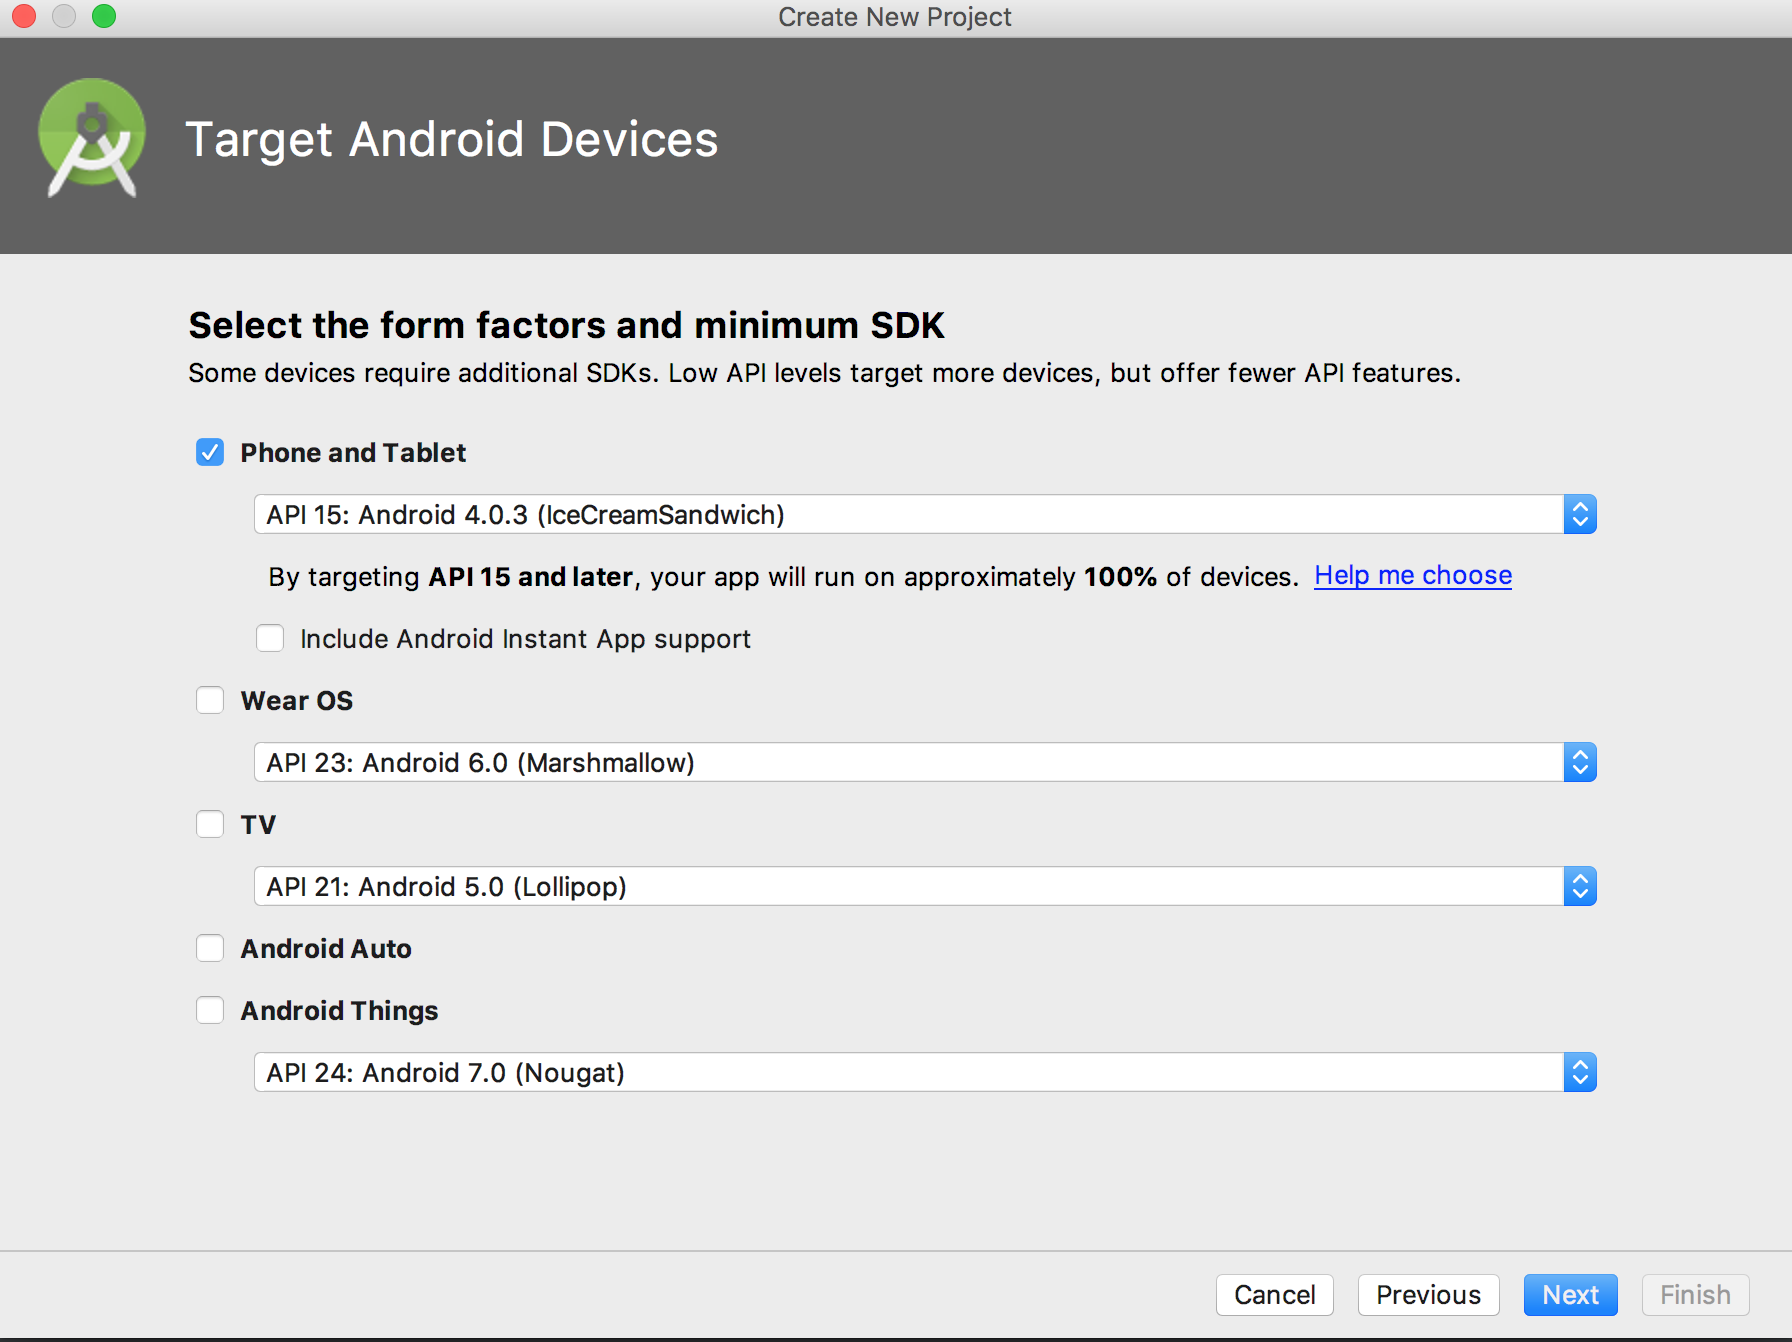The height and width of the screenshot is (1342, 1792).
Task: Expand the Android Things API 24 dropdown
Action: (x=908, y=1073)
